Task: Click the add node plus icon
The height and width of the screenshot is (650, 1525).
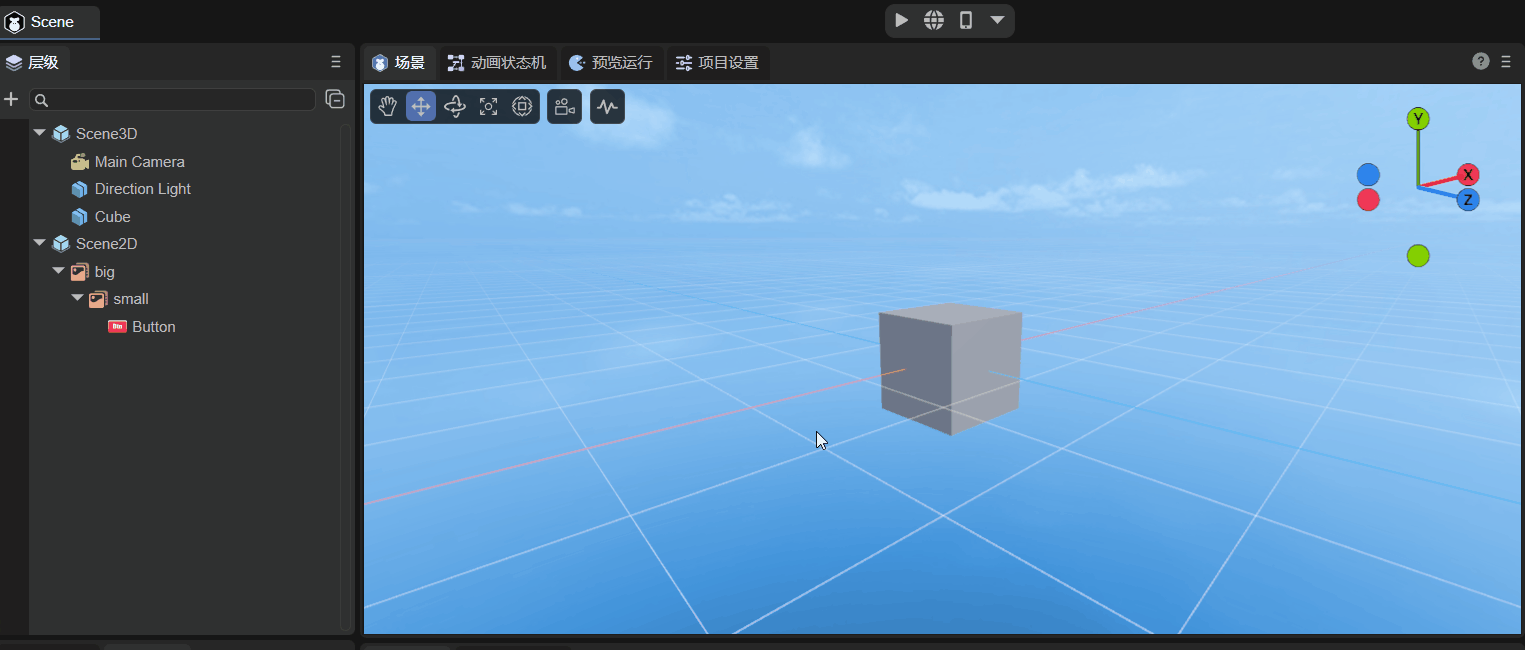Action: tap(12, 99)
